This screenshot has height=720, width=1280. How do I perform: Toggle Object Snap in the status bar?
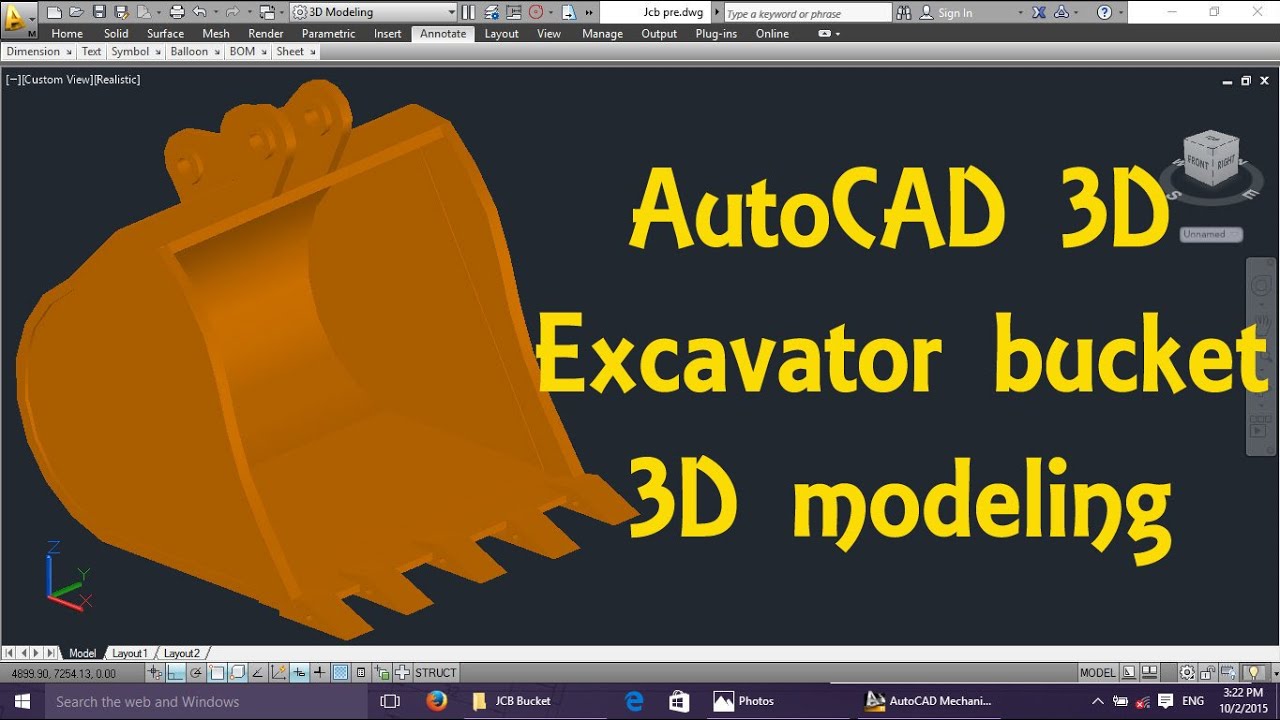point(216,673)
